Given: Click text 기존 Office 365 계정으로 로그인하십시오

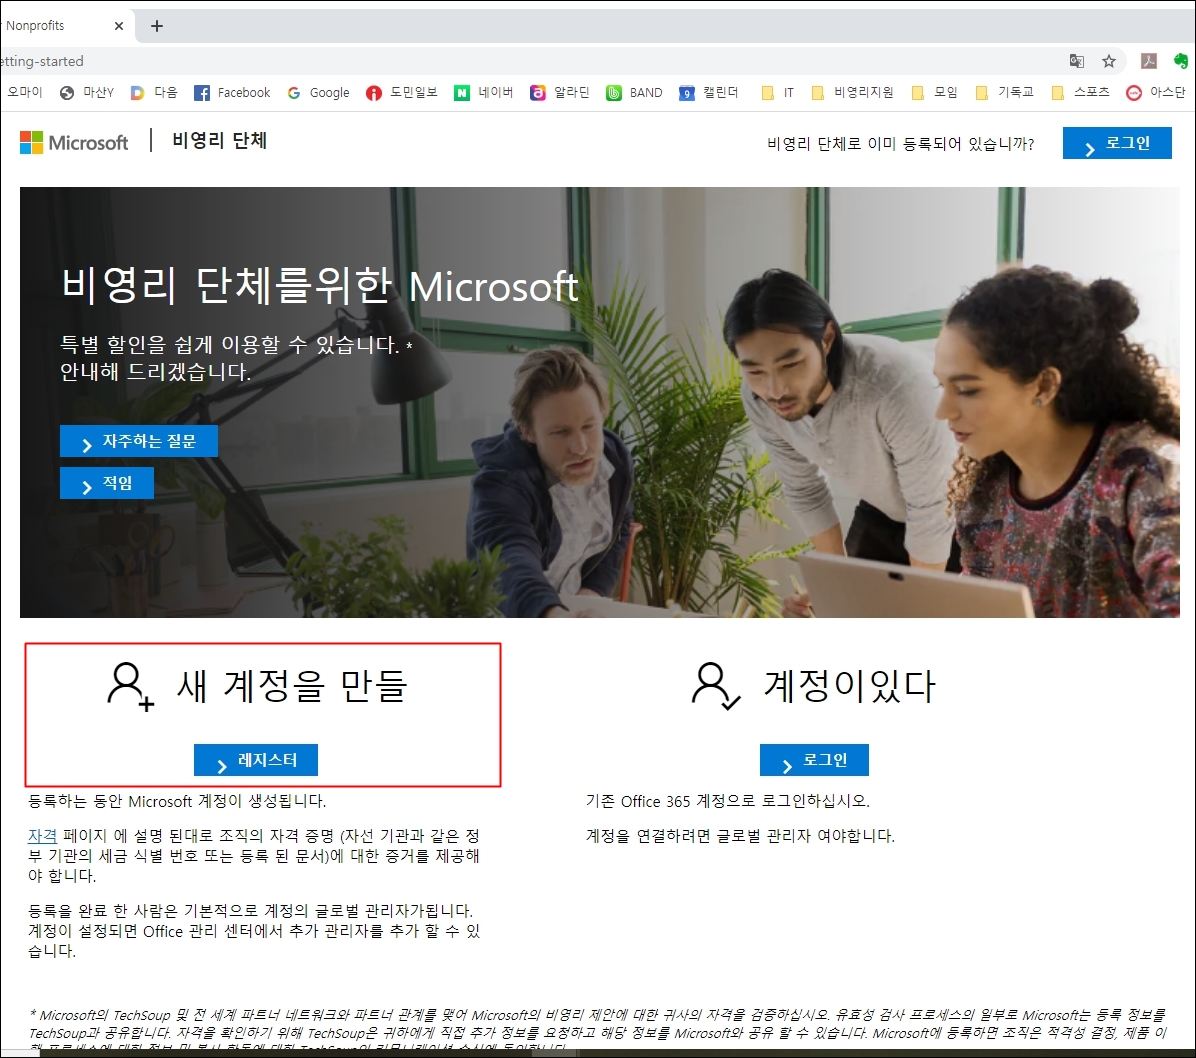Looking at the screenshot, I should pos(728,801).
